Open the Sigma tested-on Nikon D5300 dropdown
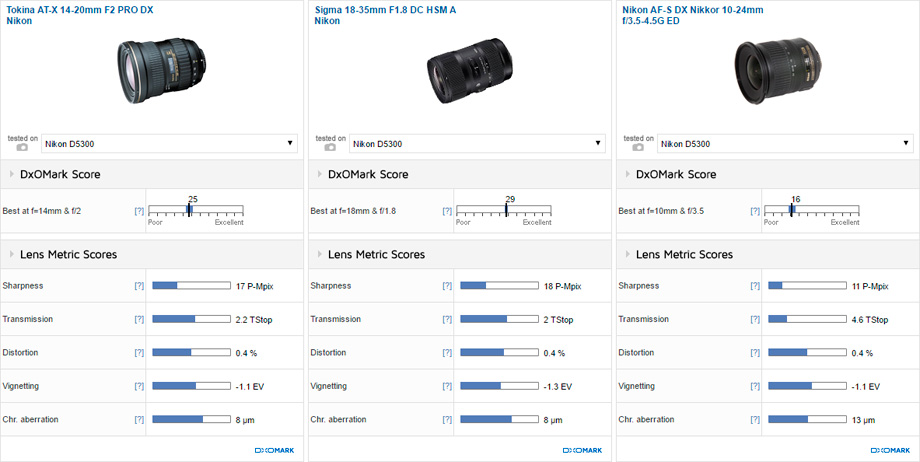This screenshot has width=920, height=462. 478,144
